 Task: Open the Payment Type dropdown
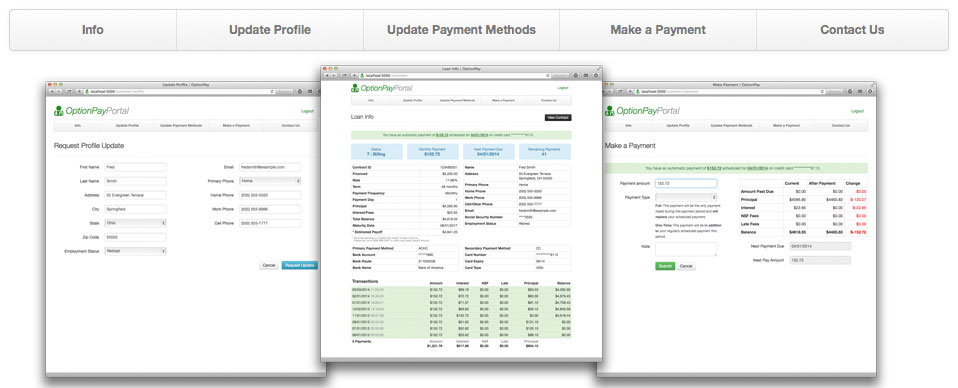pyautogui.click(x=686, y=197)
